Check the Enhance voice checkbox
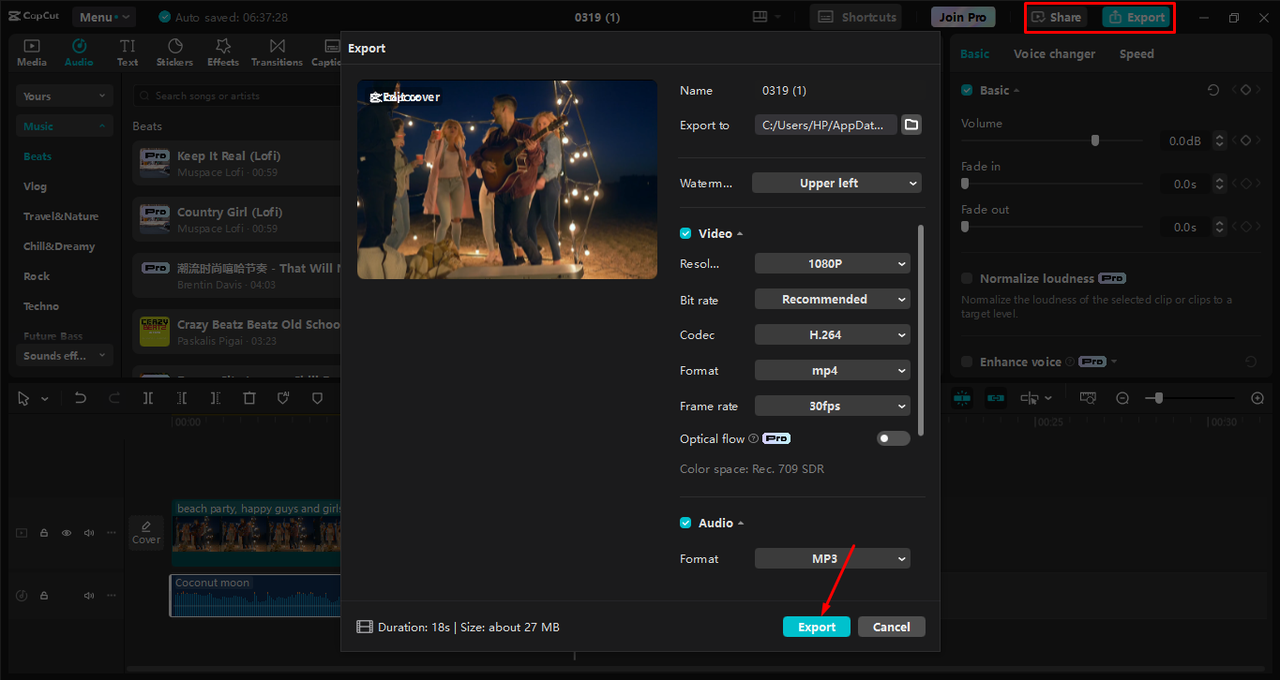 click(x=967, y=361)
